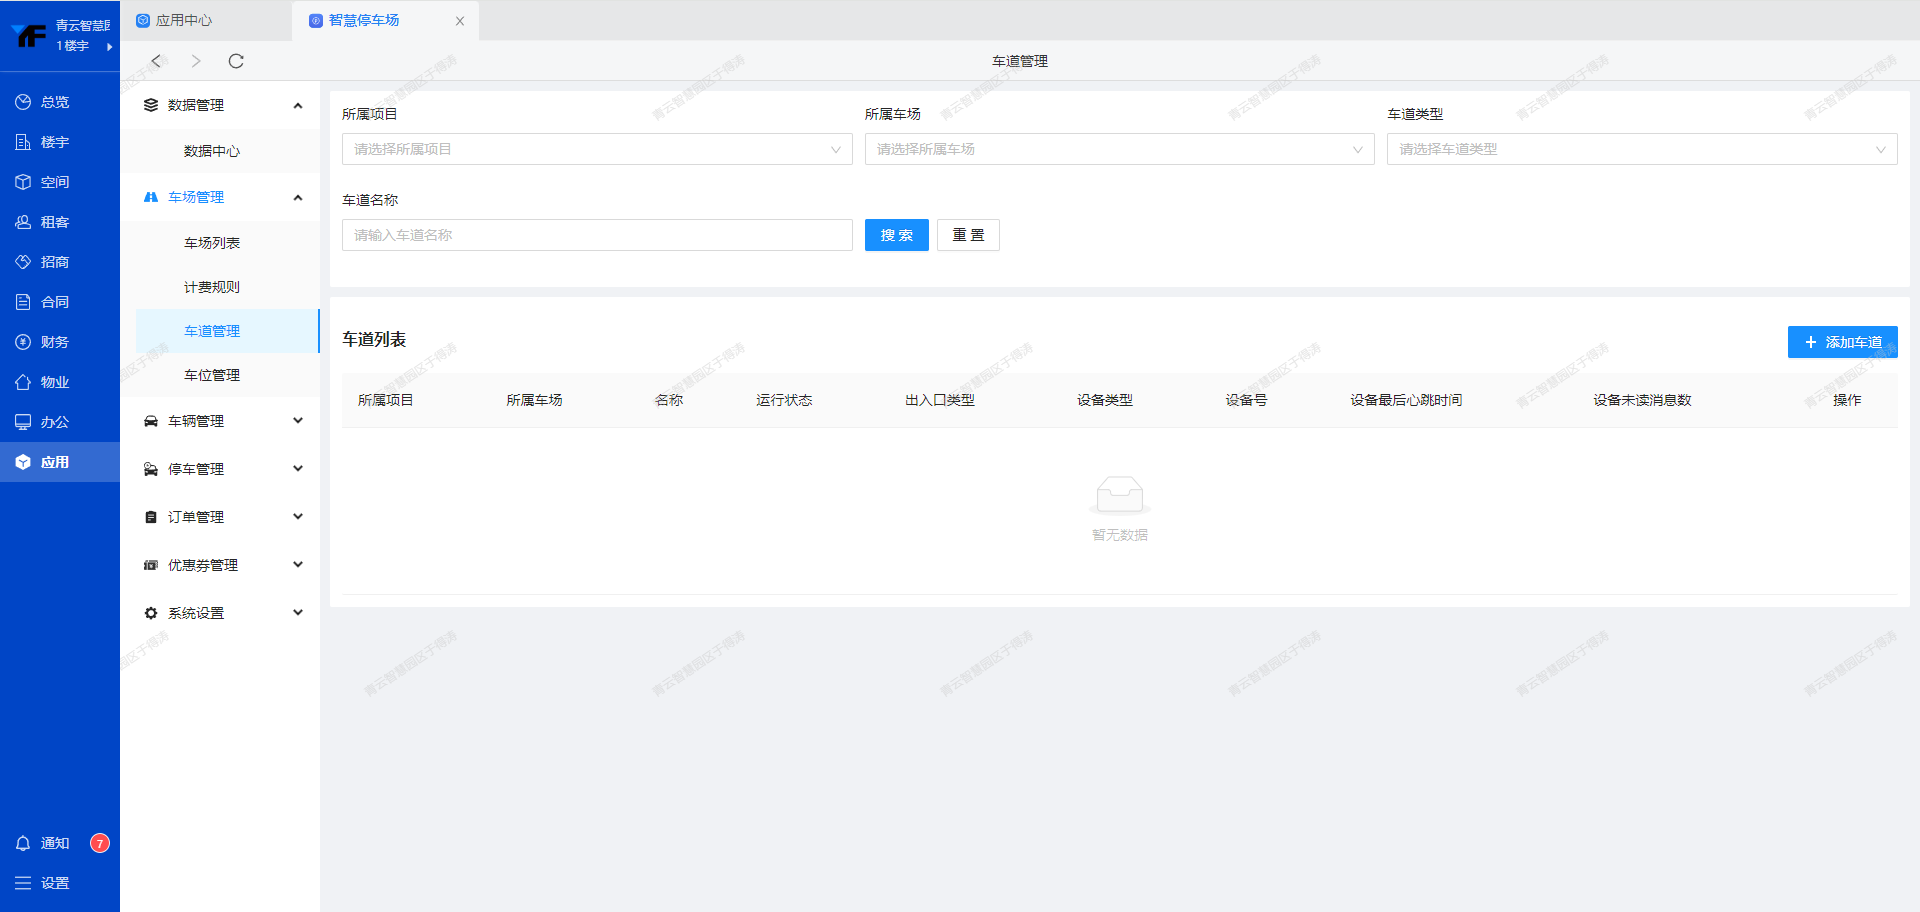This screenshot has width=1920, height=912.
Task: Open the 总览 overview icon in sidebar
Action: (x=23, y=102)
